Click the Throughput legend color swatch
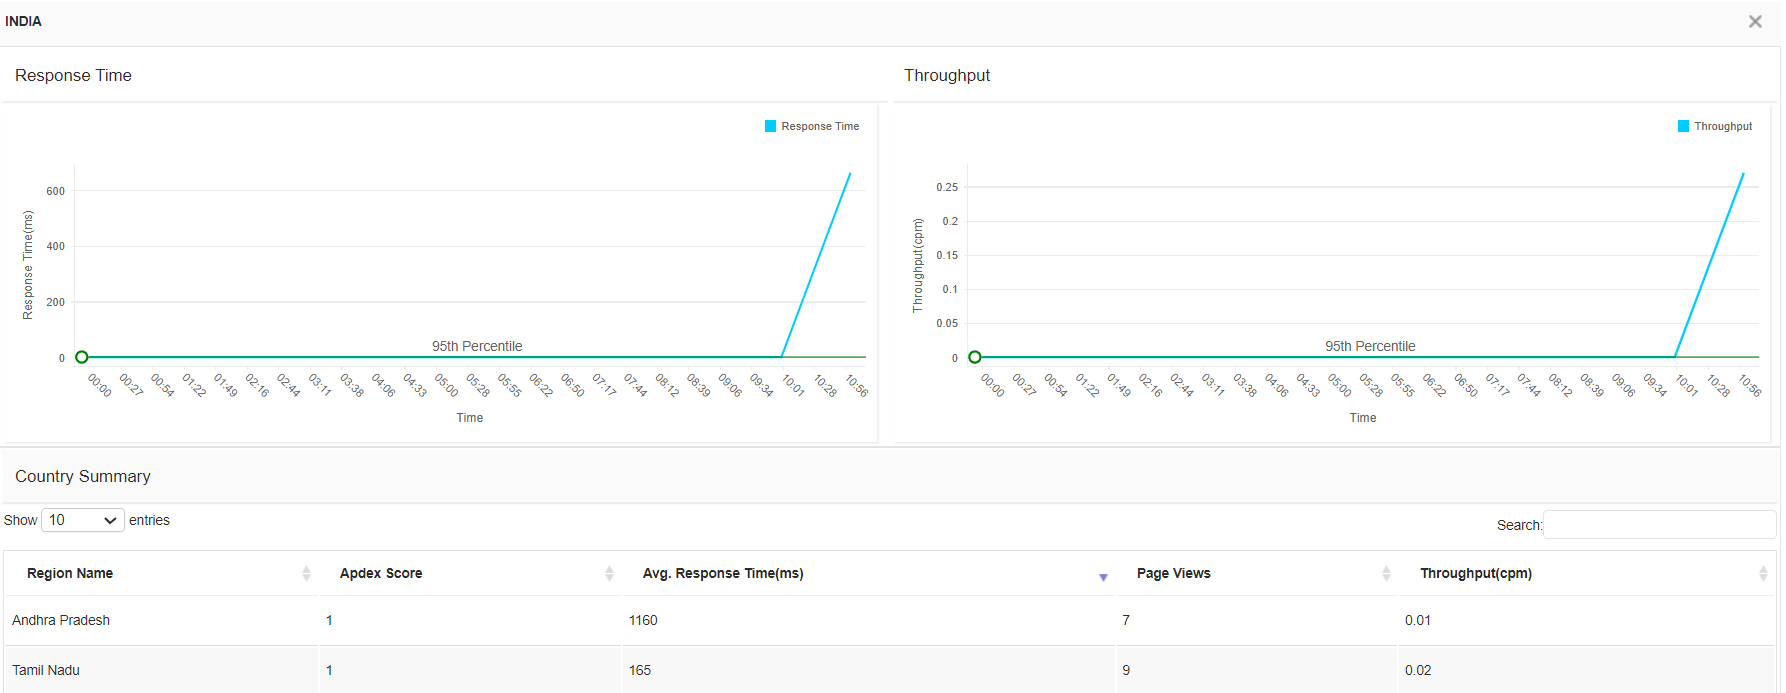This screenshot has width=1786, height=693. coord(1683,126)
